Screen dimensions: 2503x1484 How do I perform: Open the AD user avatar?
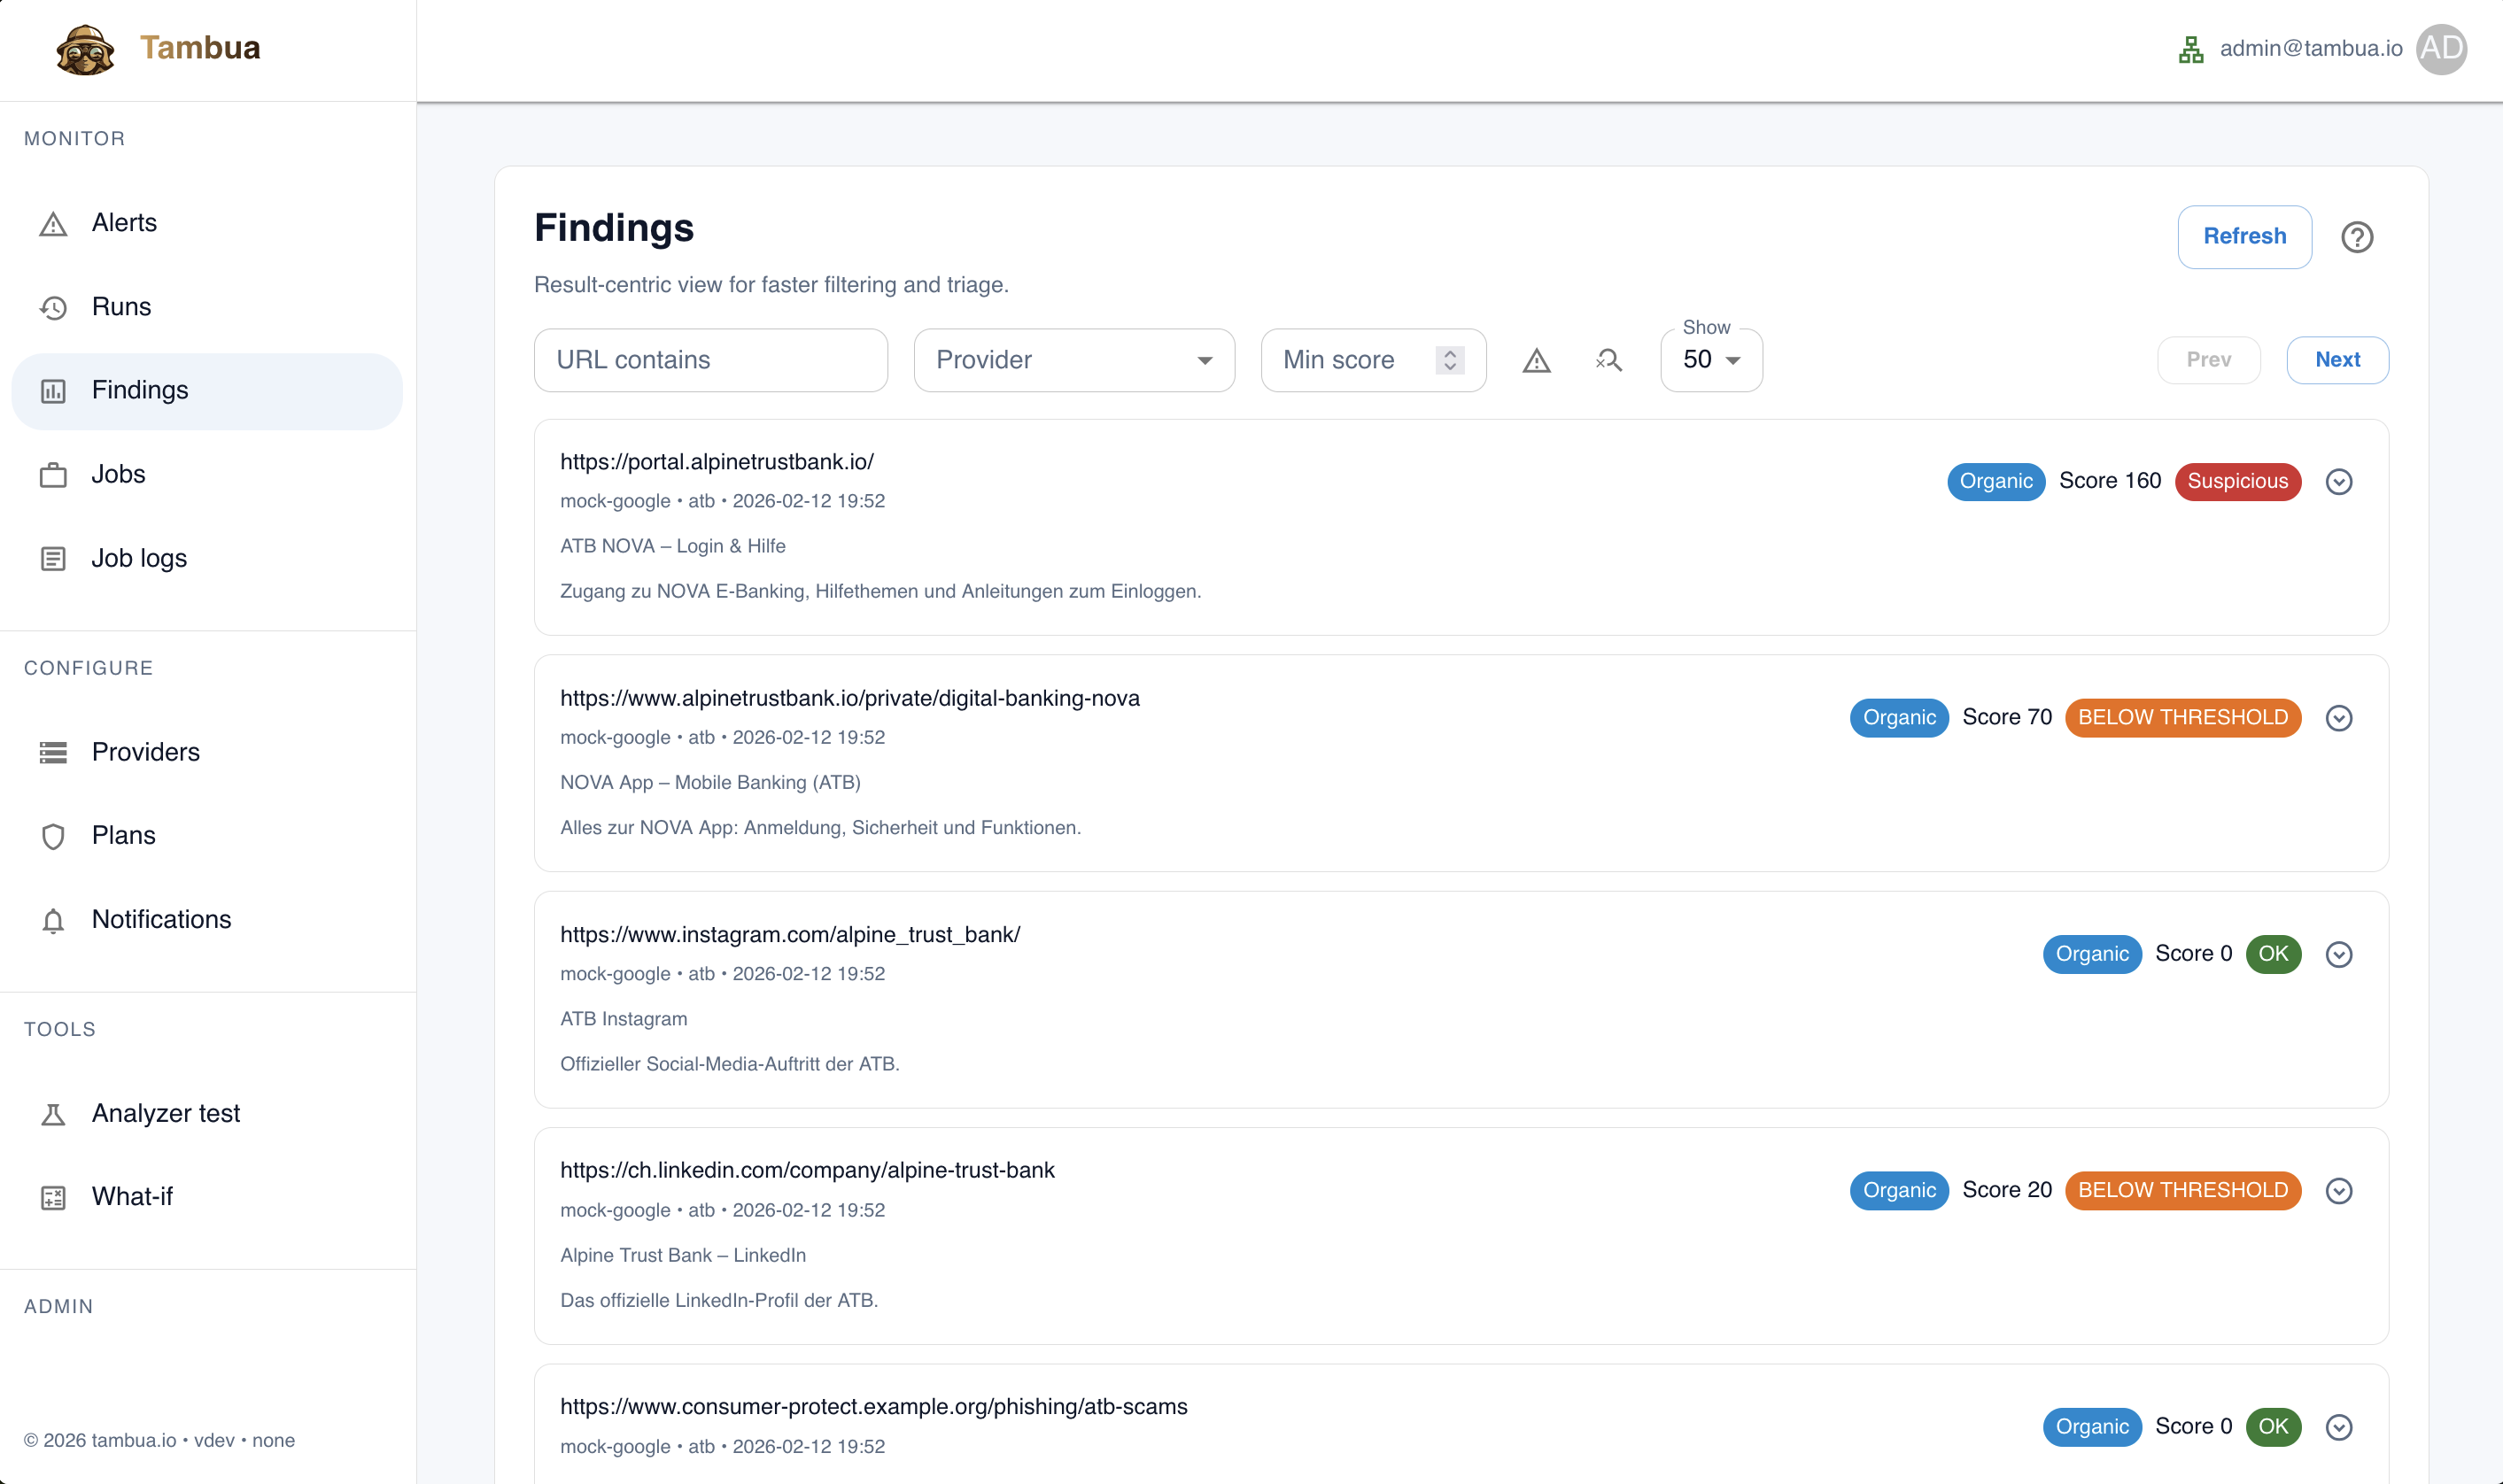point(2441,49)
